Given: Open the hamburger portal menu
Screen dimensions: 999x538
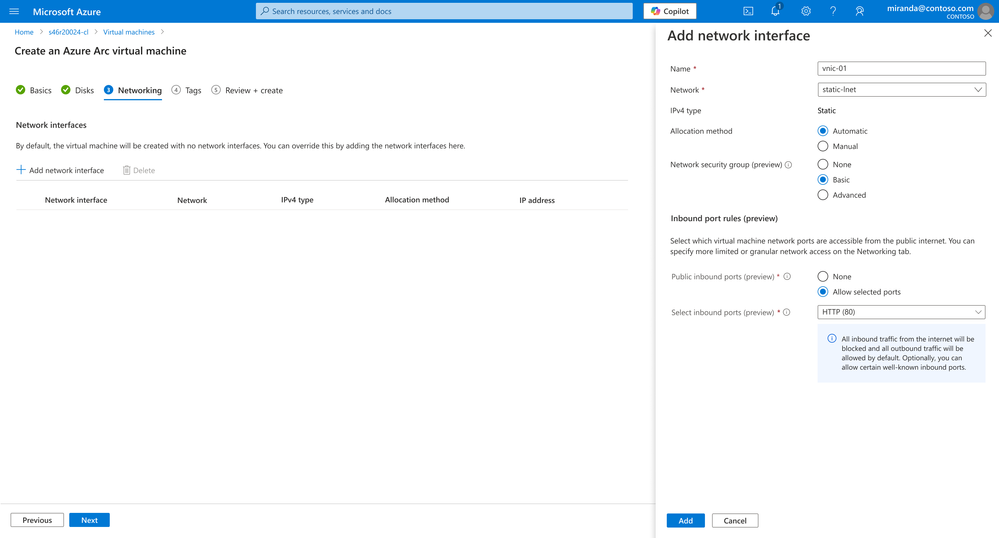Looking at the screenshot, I should [14, 11].
